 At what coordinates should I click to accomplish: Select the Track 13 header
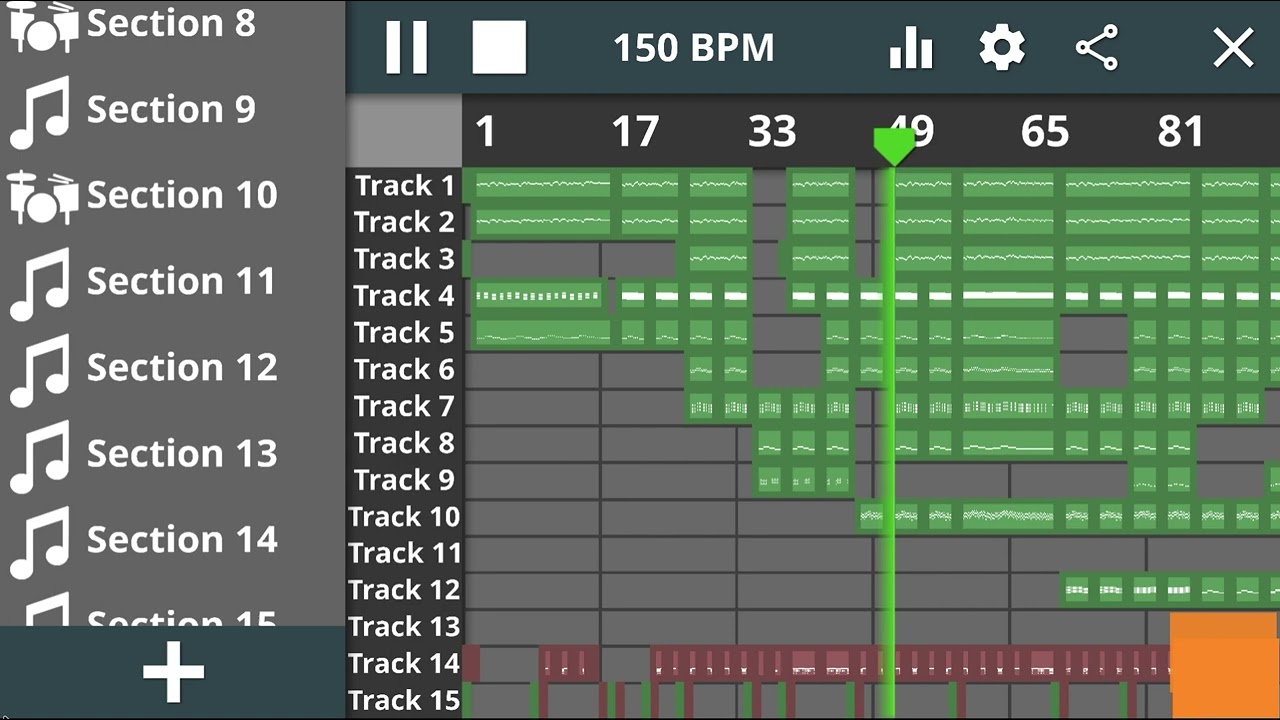coord(404,627)
